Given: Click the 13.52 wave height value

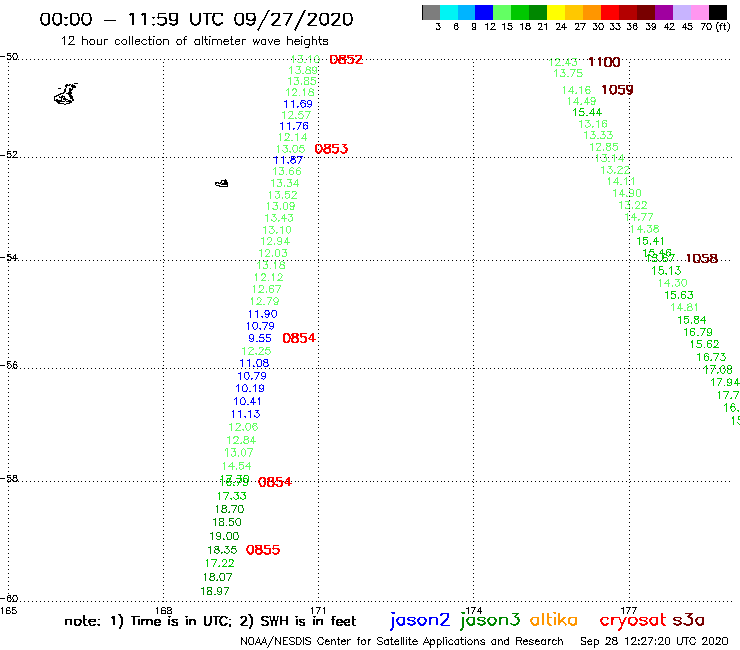Looking at the screenshot, I should 283,195.
